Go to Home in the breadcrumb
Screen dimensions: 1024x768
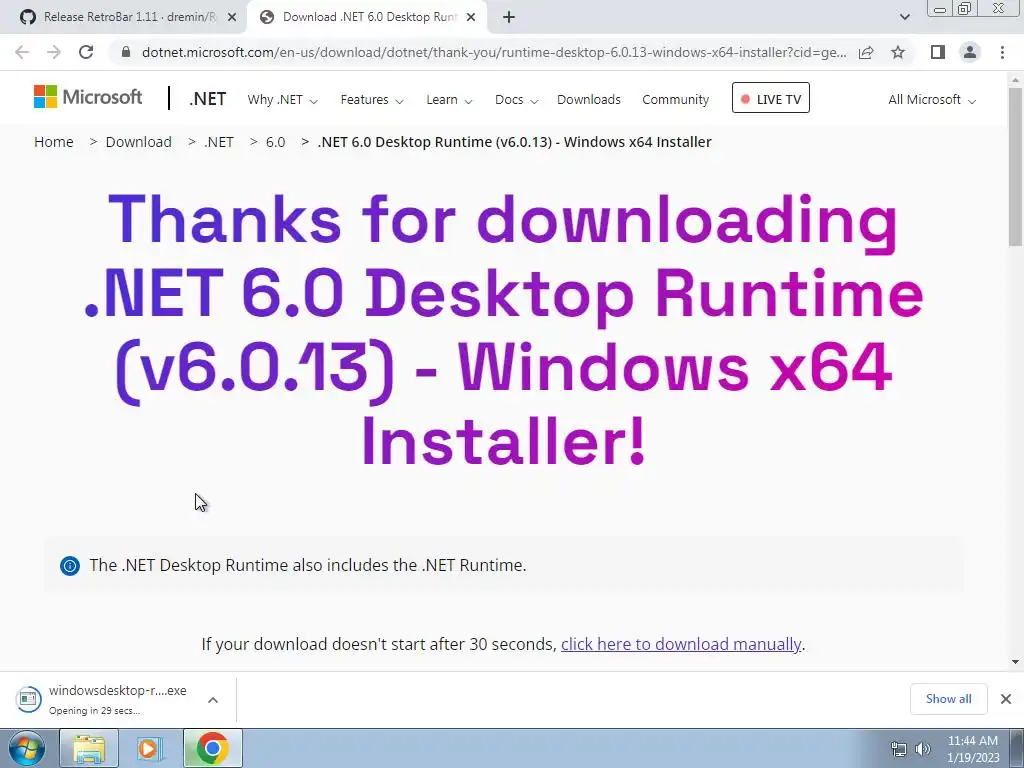[x=54, y=142]
